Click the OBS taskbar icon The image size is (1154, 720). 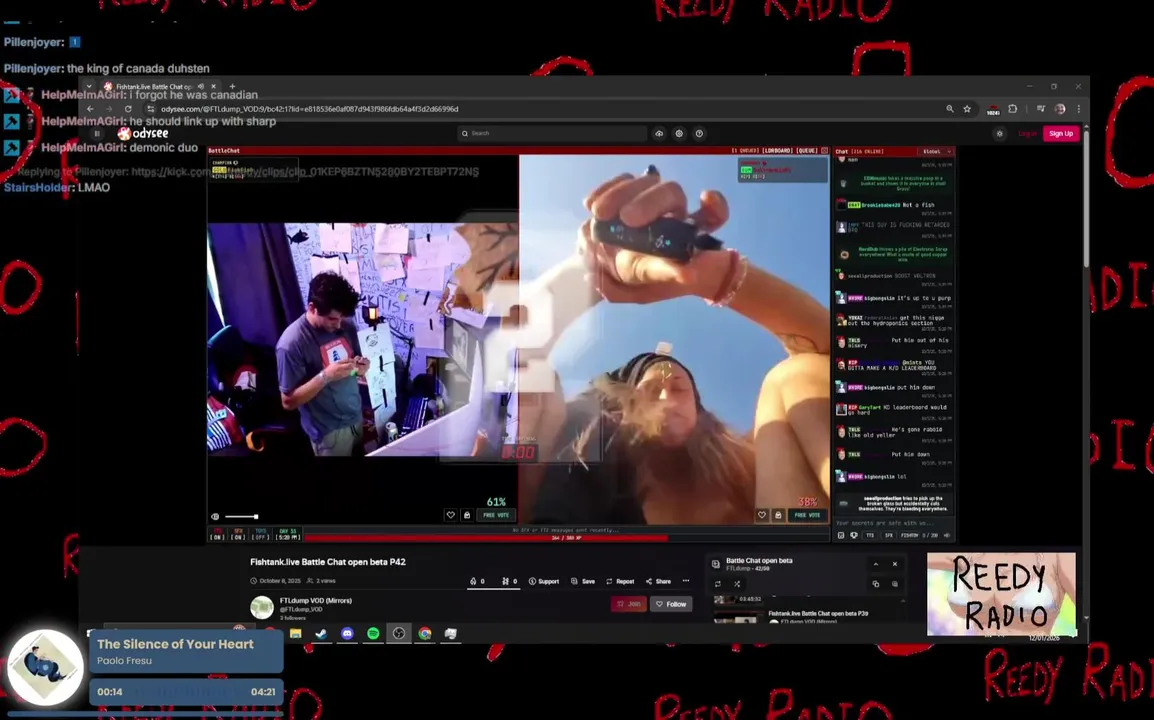[399, 633]
